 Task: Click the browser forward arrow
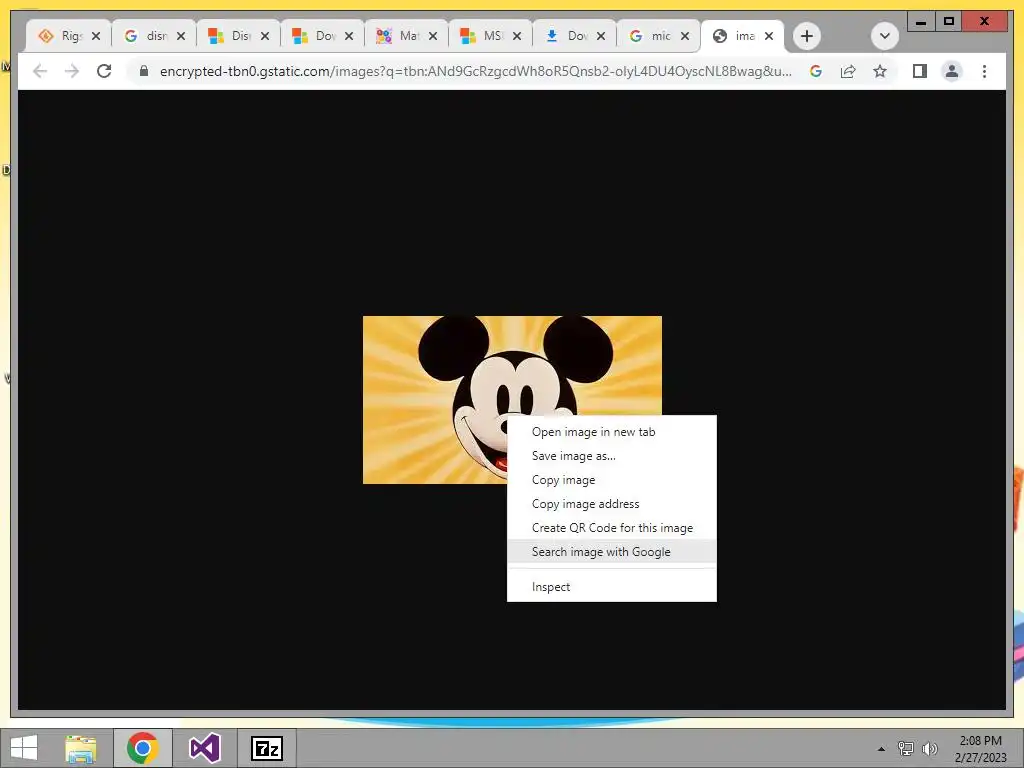pos(71,71)
